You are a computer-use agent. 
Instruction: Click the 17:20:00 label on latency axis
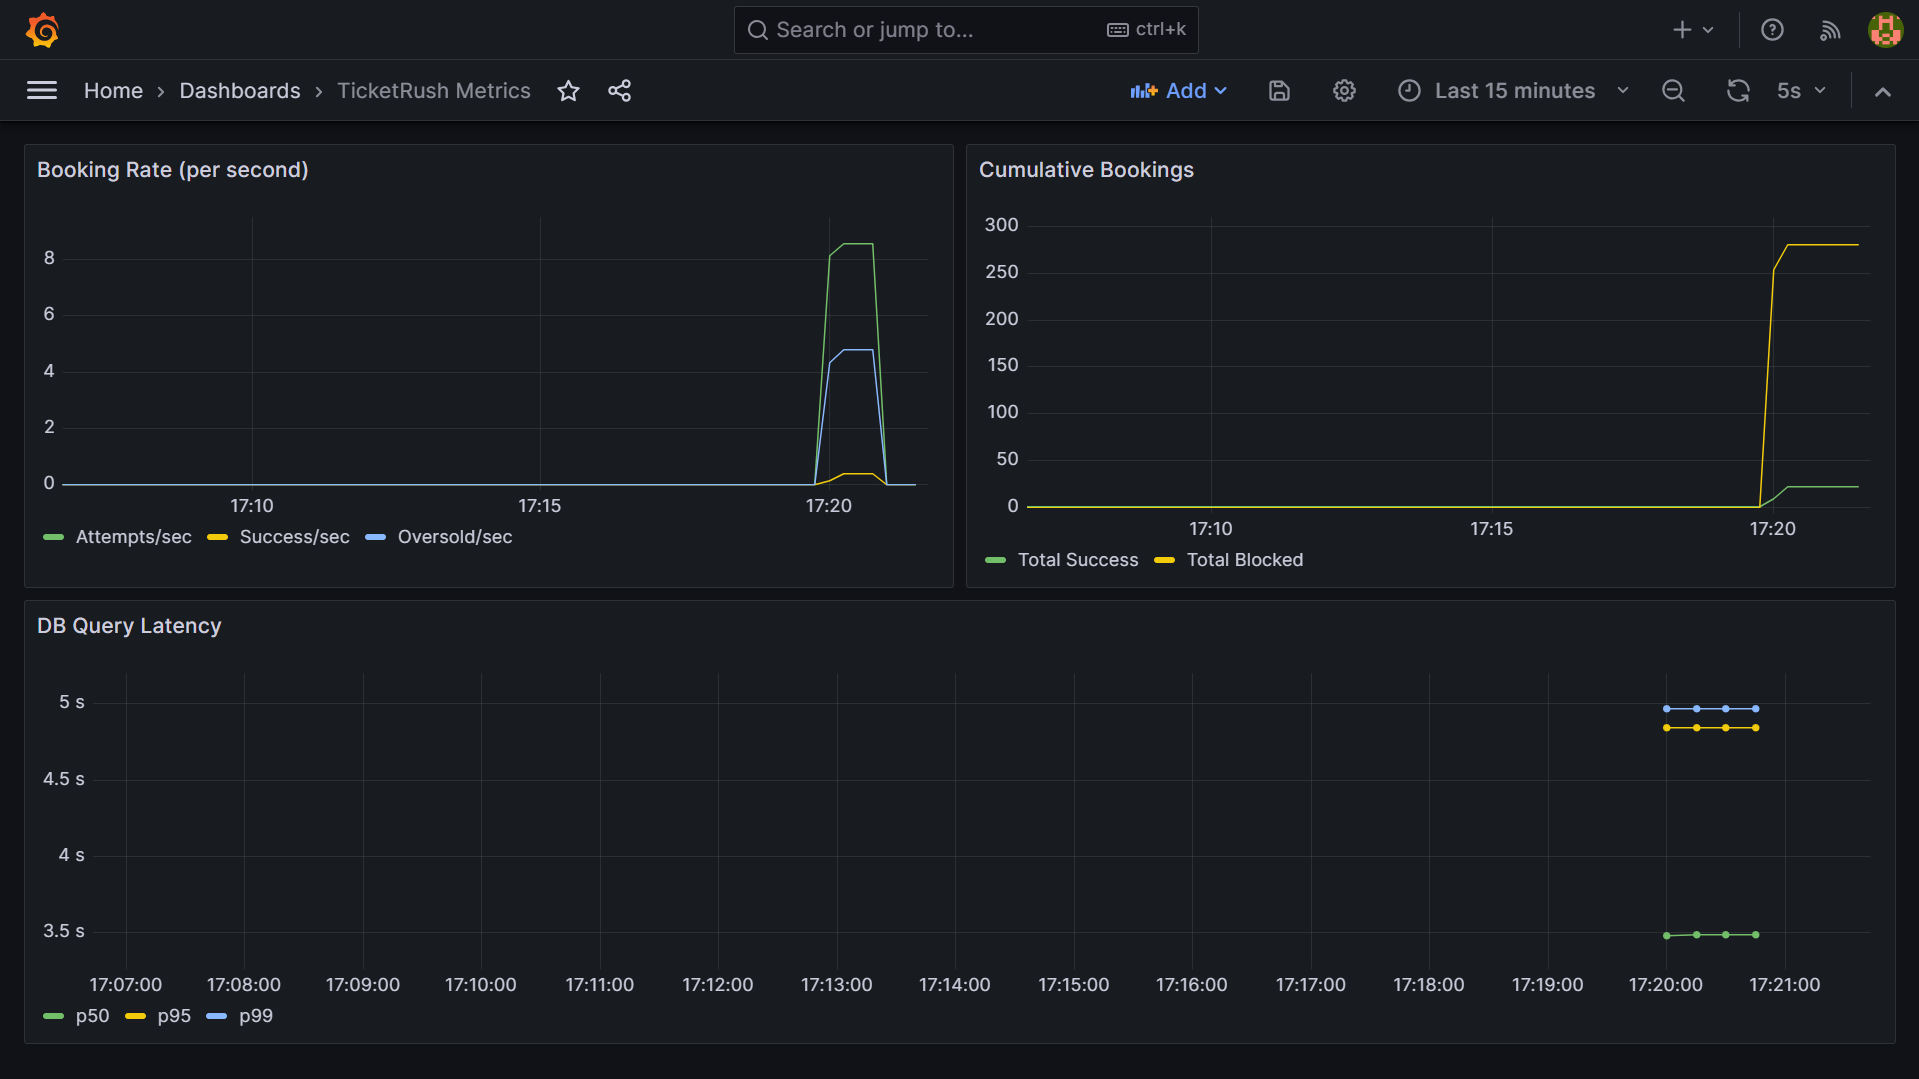click(x=1666, y=985)
